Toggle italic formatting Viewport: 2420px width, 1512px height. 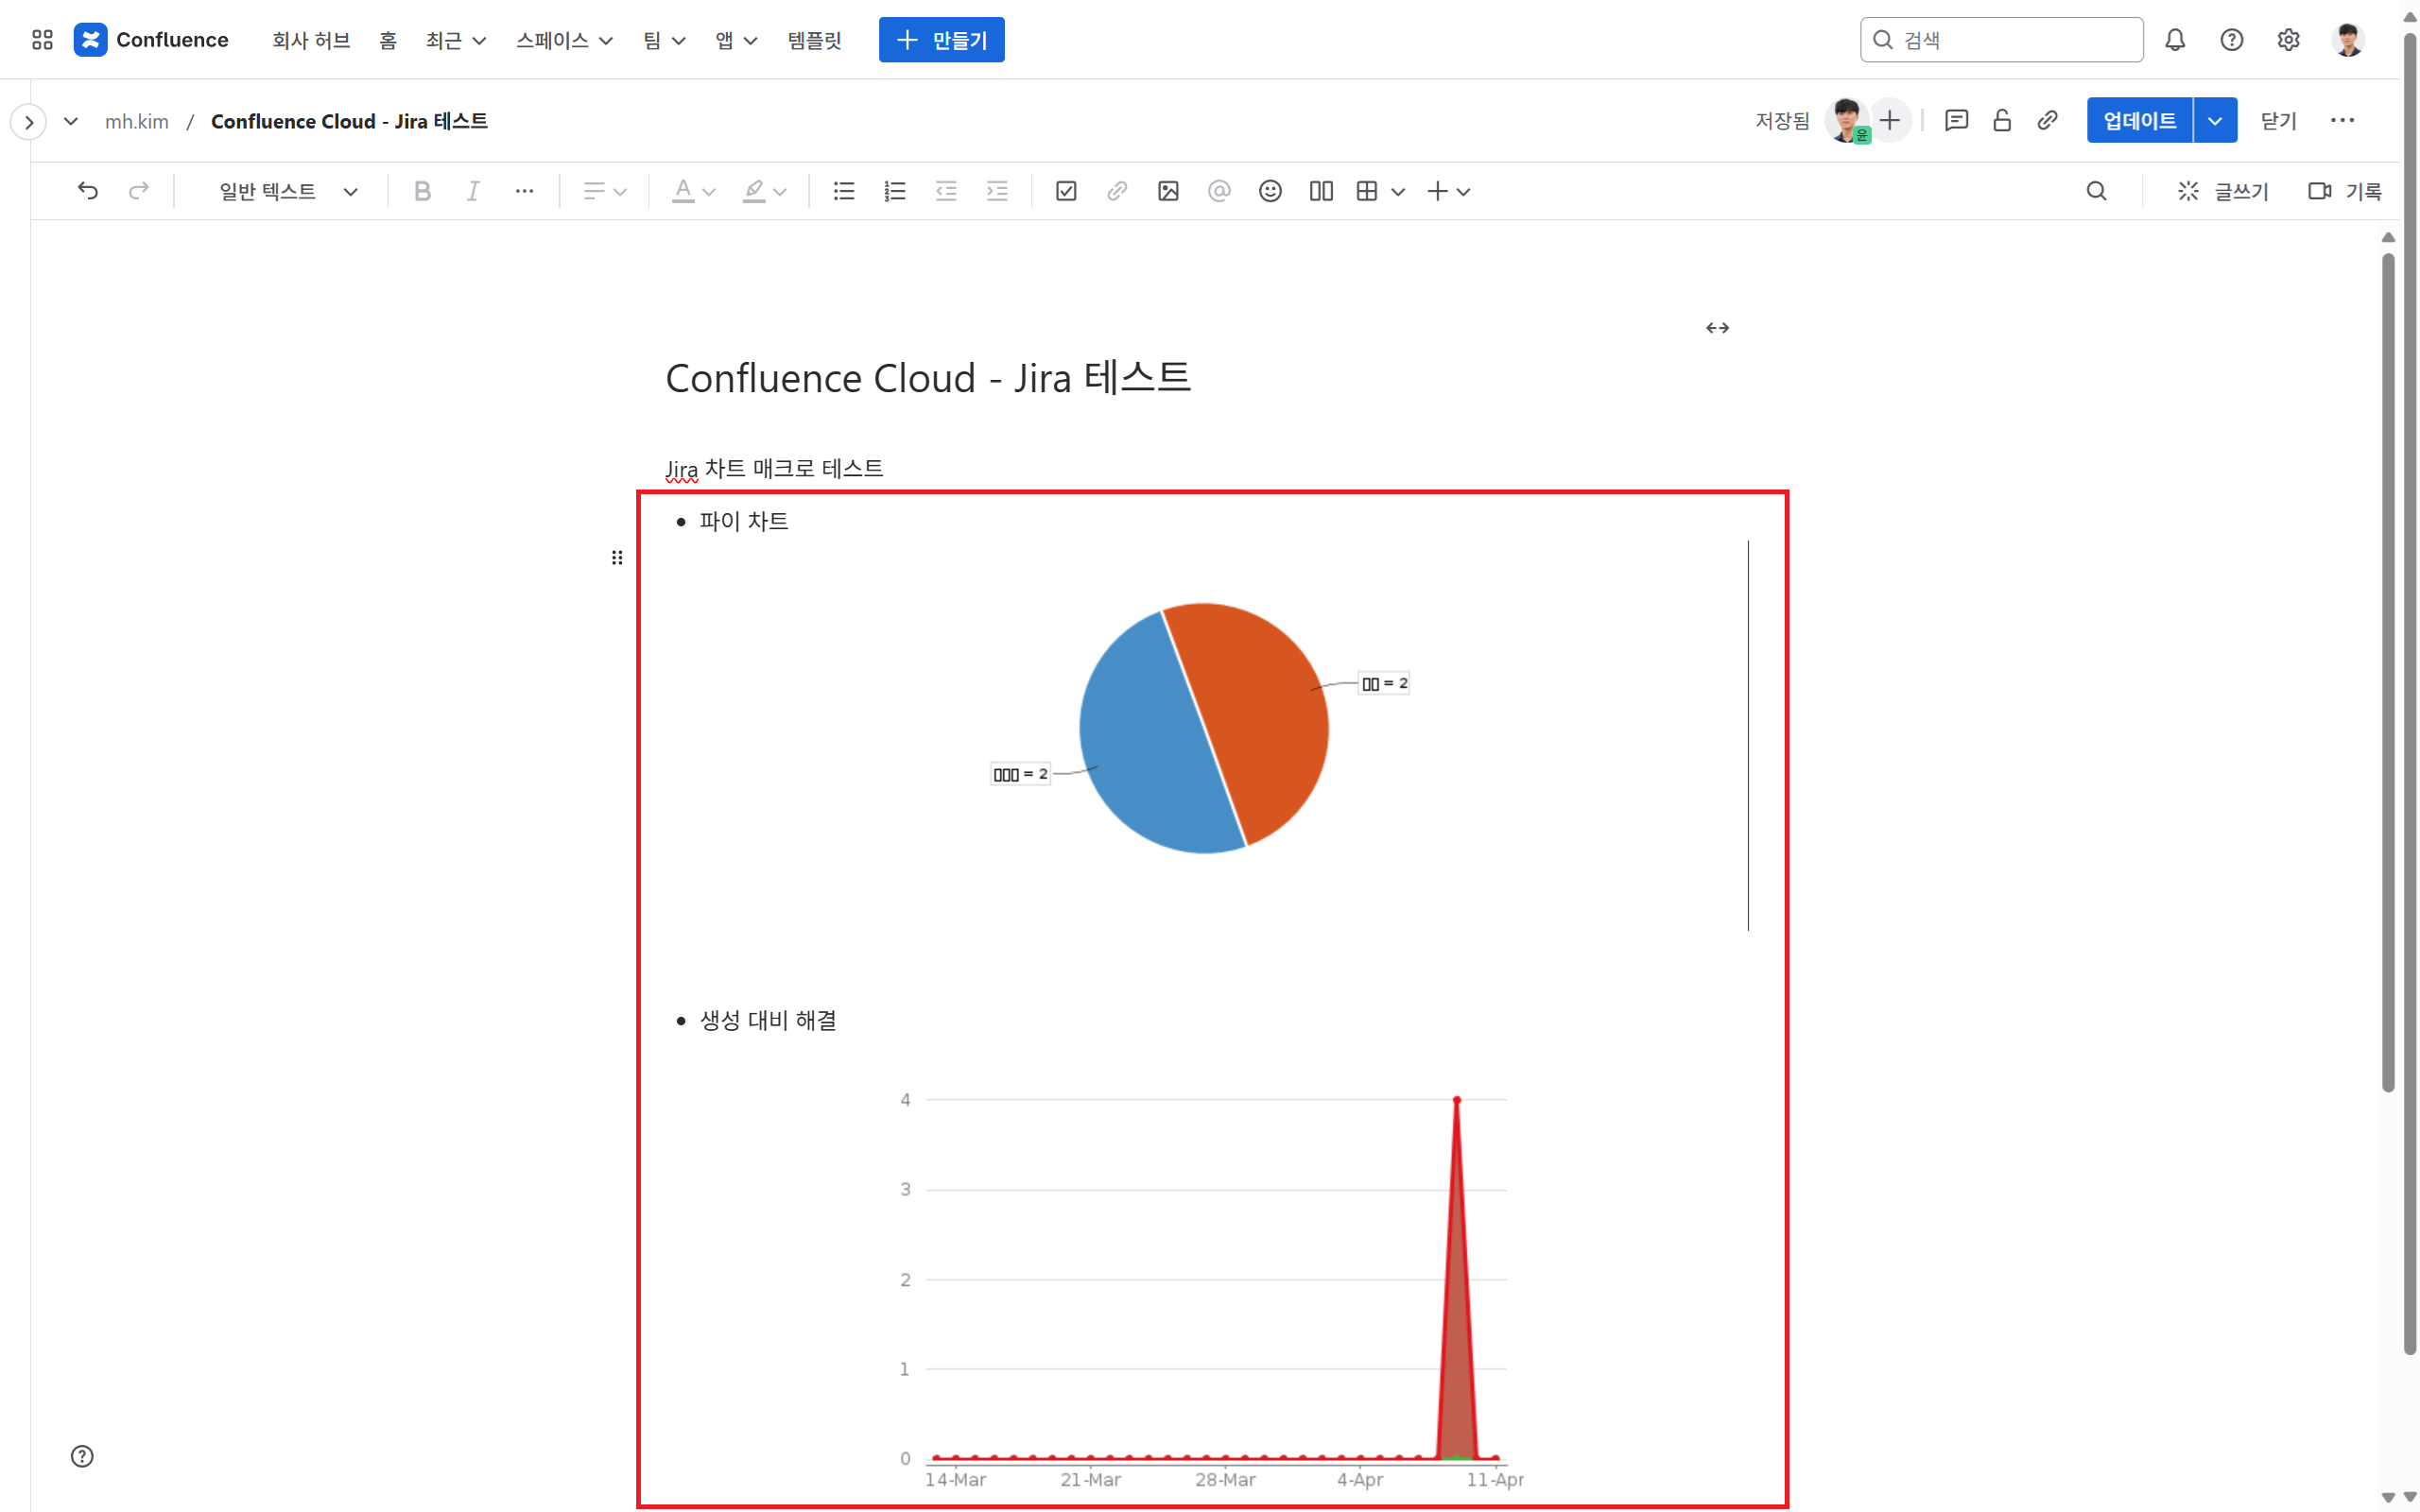click(473, 191)
